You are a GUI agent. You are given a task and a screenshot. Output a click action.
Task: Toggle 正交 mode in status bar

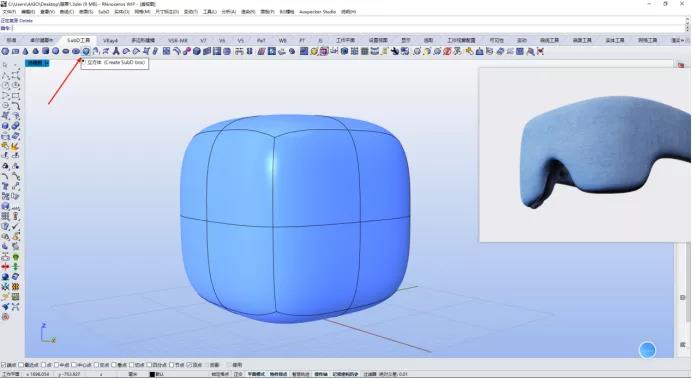point(238,374)
